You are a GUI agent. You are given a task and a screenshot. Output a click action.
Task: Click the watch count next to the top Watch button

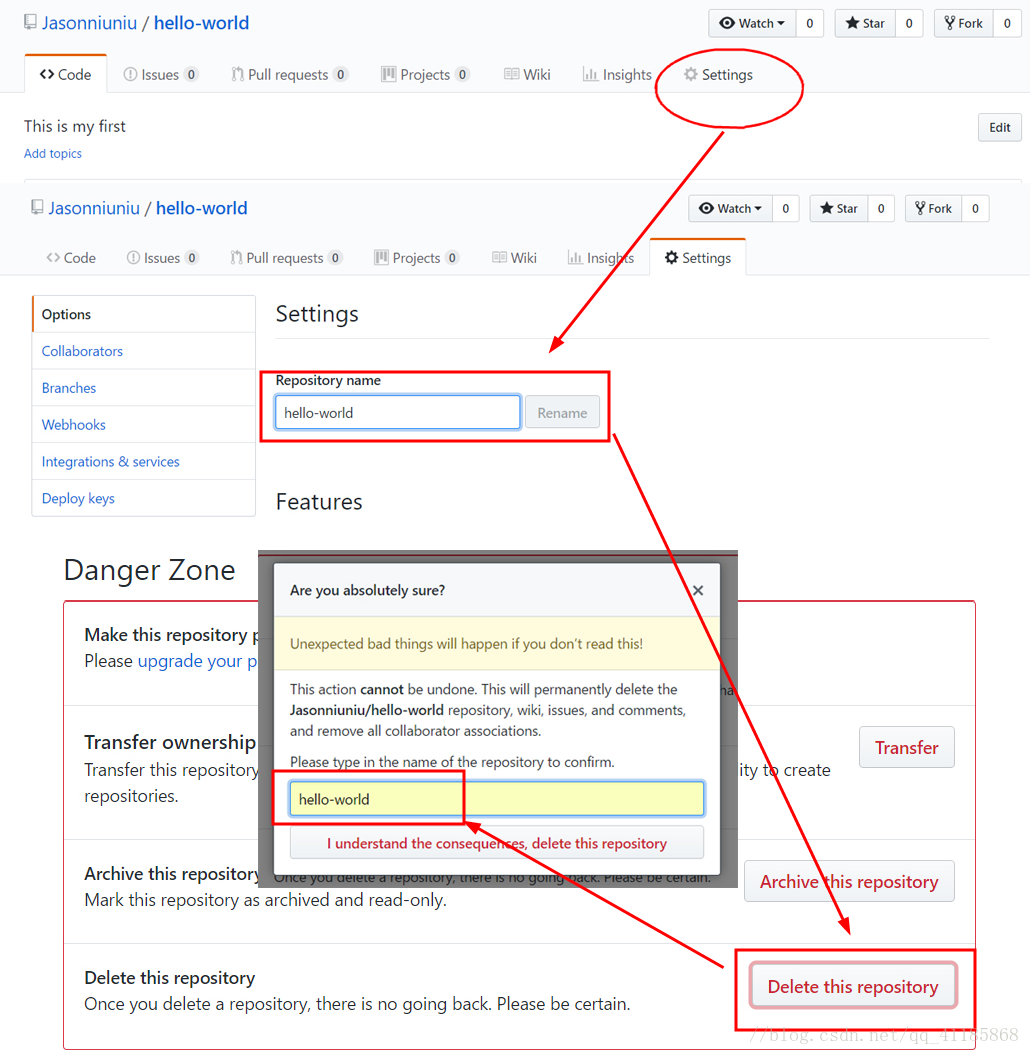(x=810, y=24)
